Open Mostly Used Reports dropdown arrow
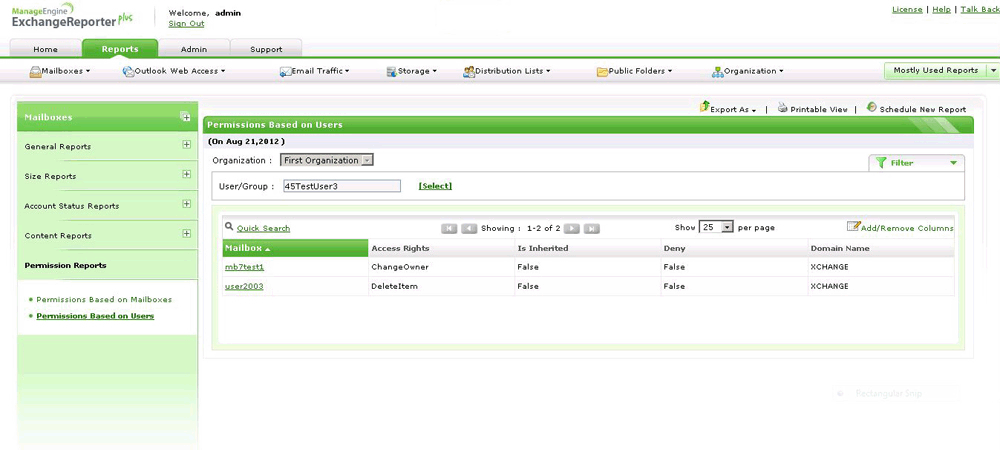Viewport: 1000px width, 450px height. 992,71
